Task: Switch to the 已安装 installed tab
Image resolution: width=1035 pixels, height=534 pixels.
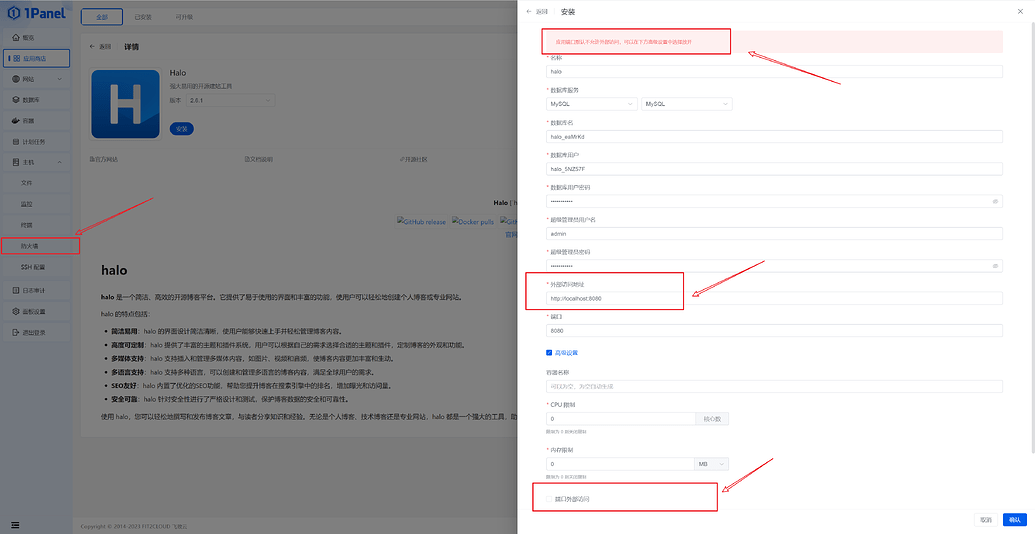Action: coord(143,17)
